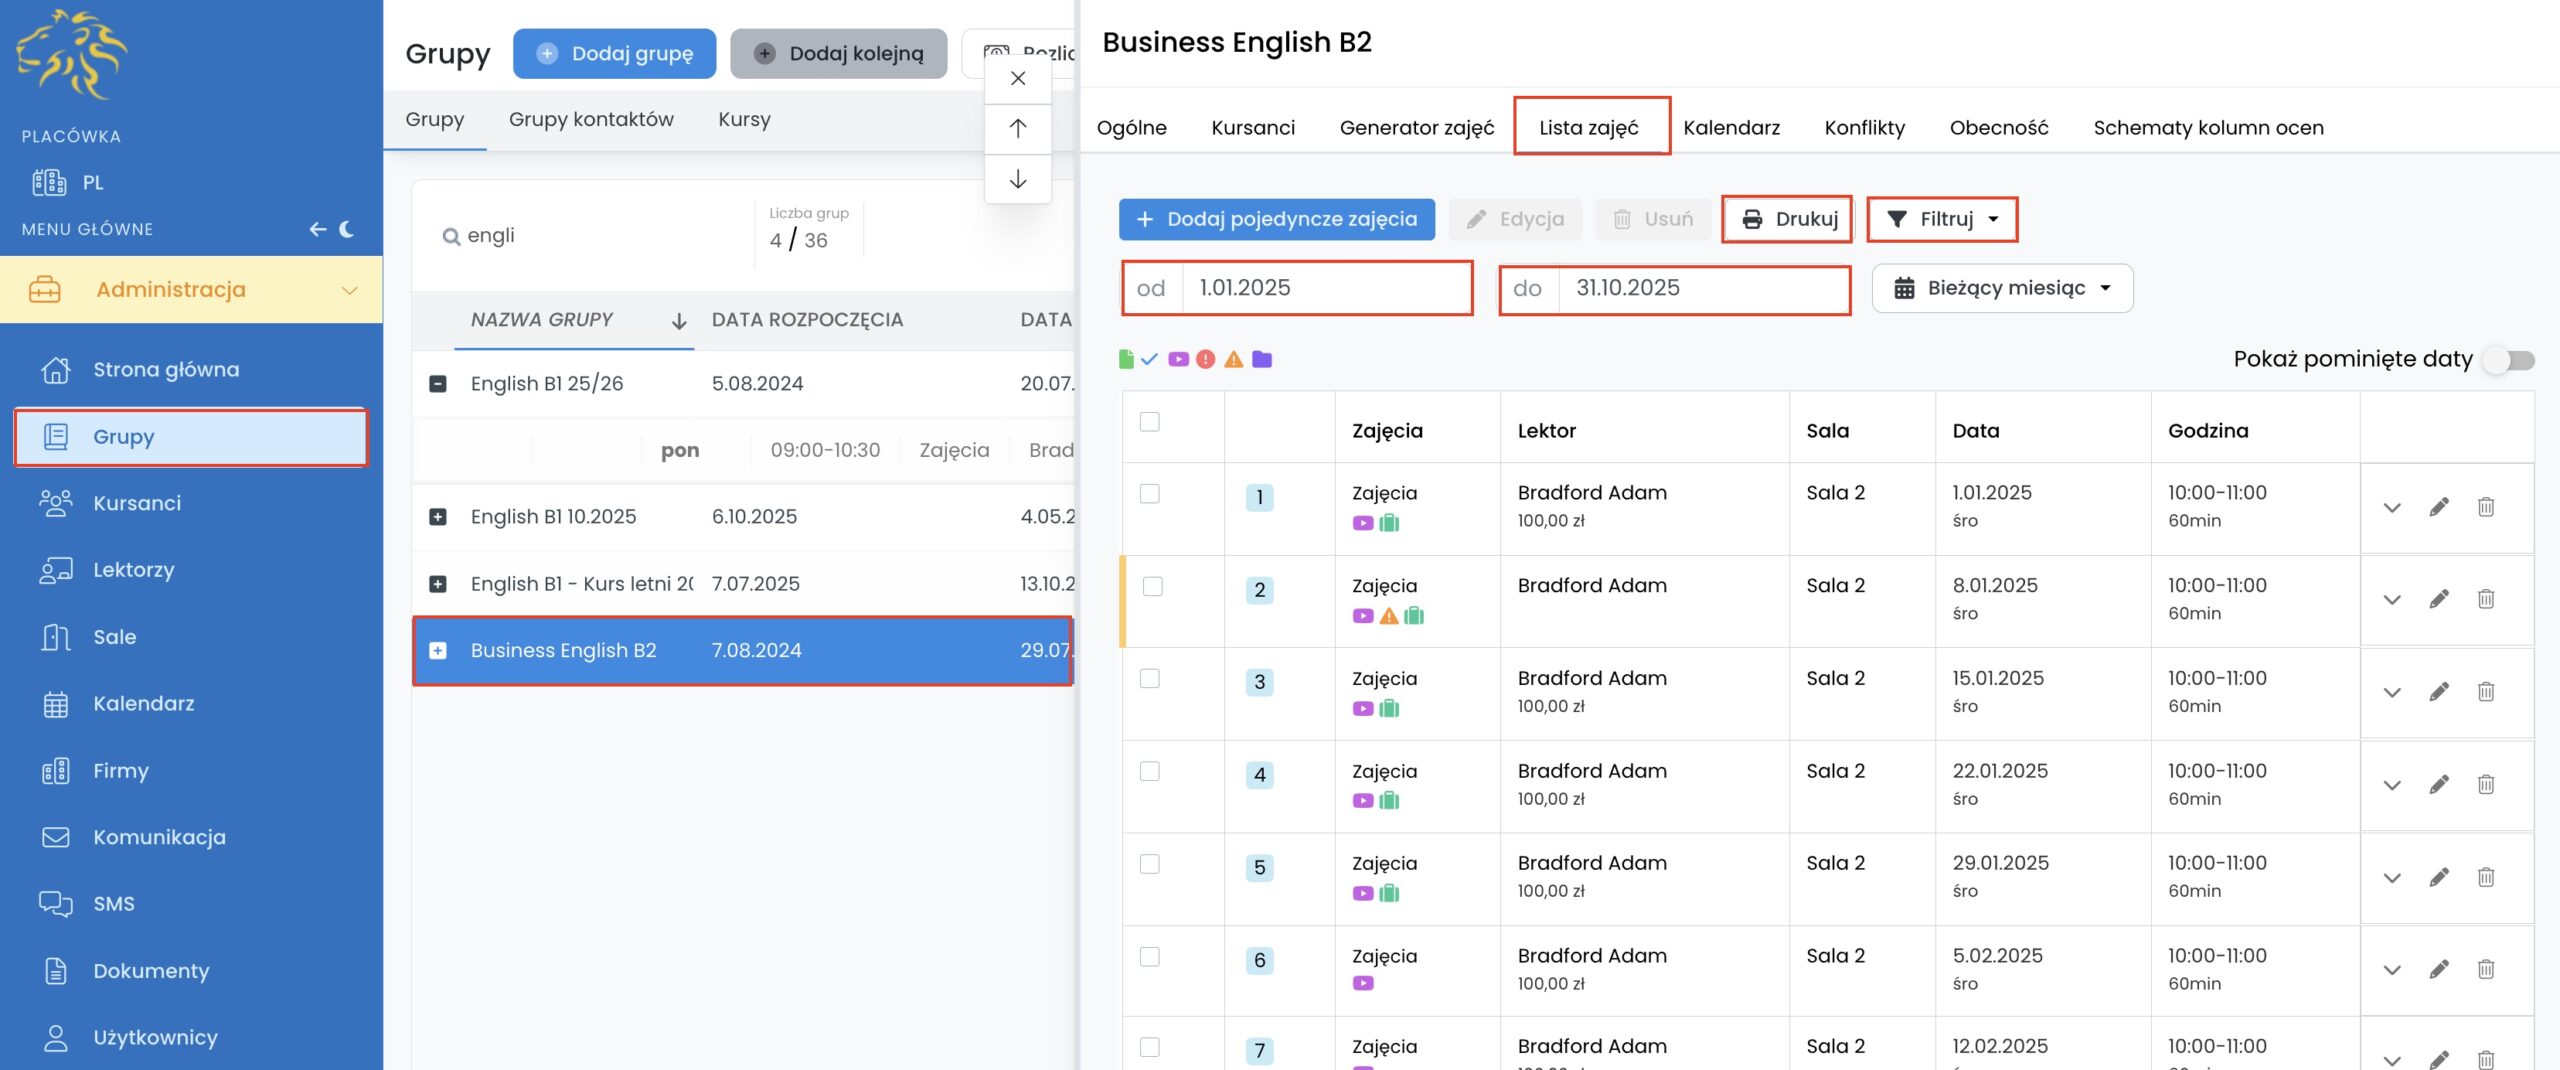The width and height of the screenshot is (2560, 1070).
Task: Open Kursanci in the sidebar menu
Action: (x=137, y=503)
